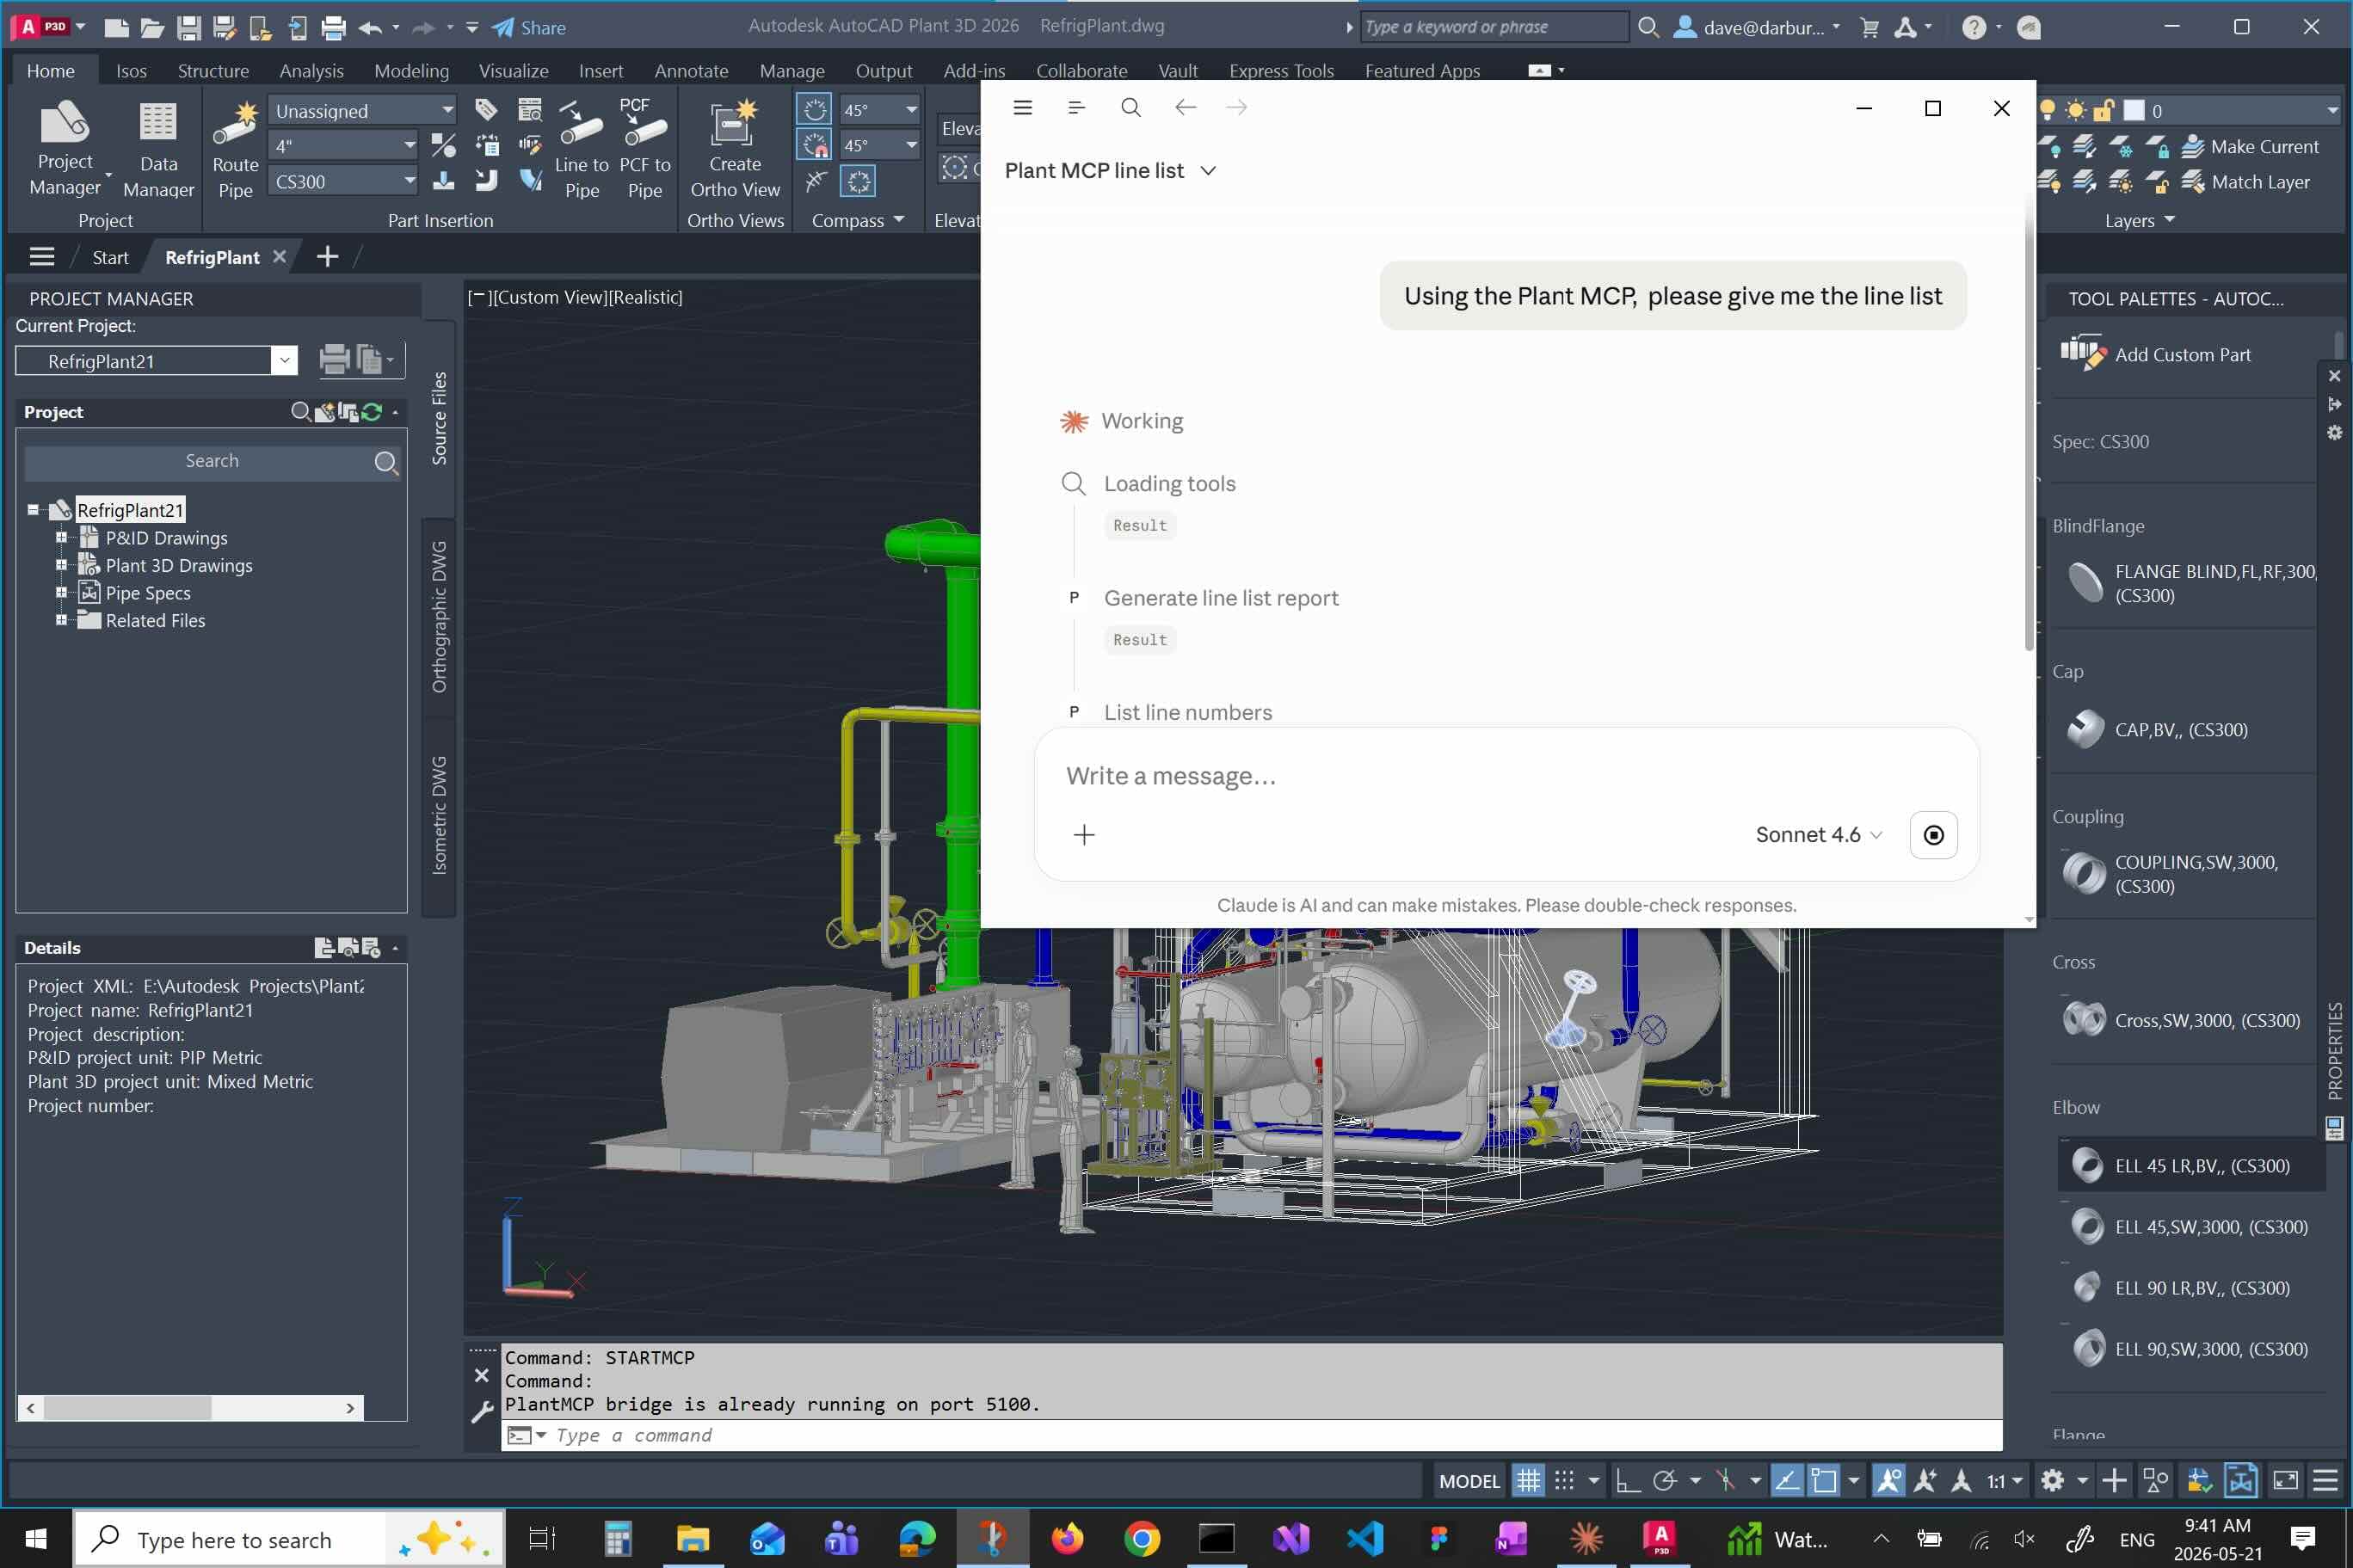Go back with the Claude back arrow

(1185, 107)
